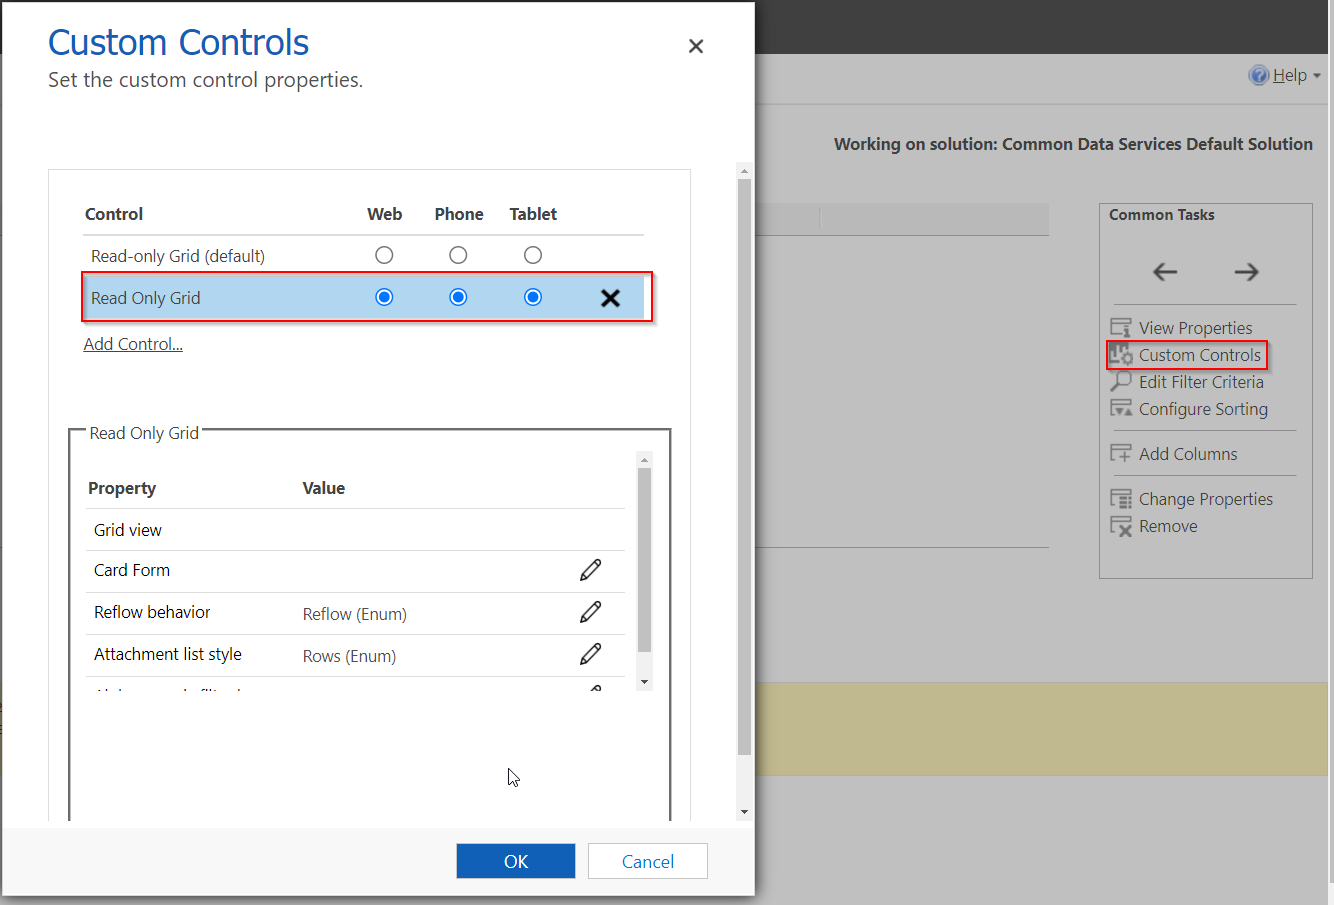Edit the Reflow behavior property value

(x=590, y=612)
